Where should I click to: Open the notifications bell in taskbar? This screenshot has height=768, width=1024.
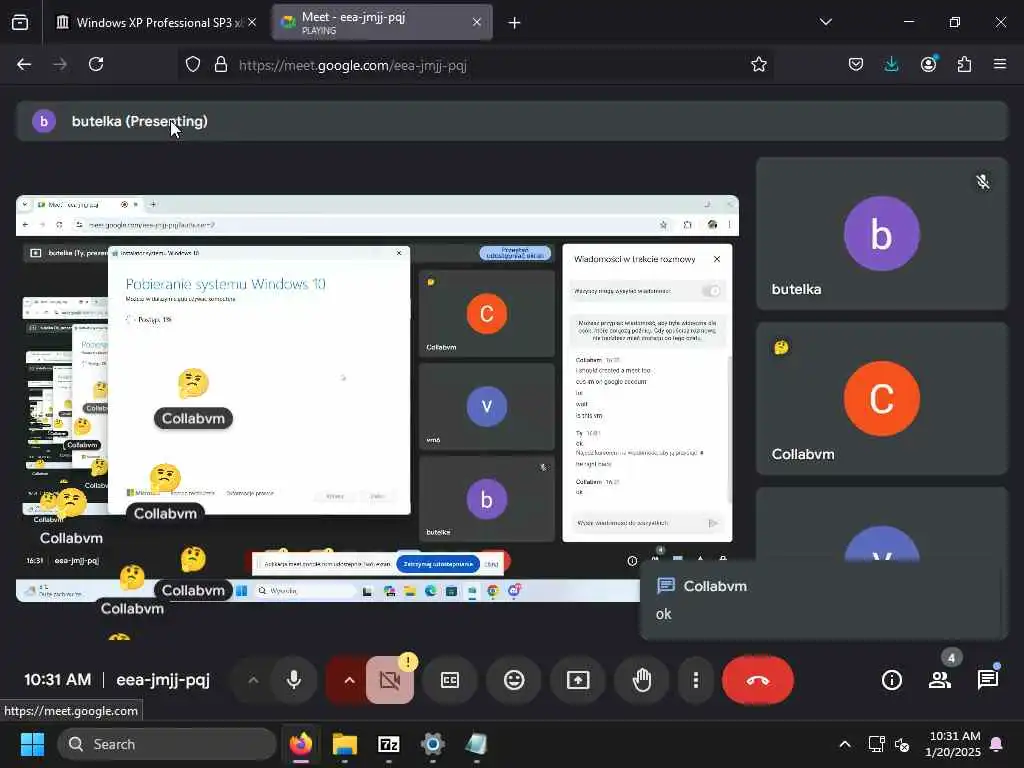[x=997, y=744]
